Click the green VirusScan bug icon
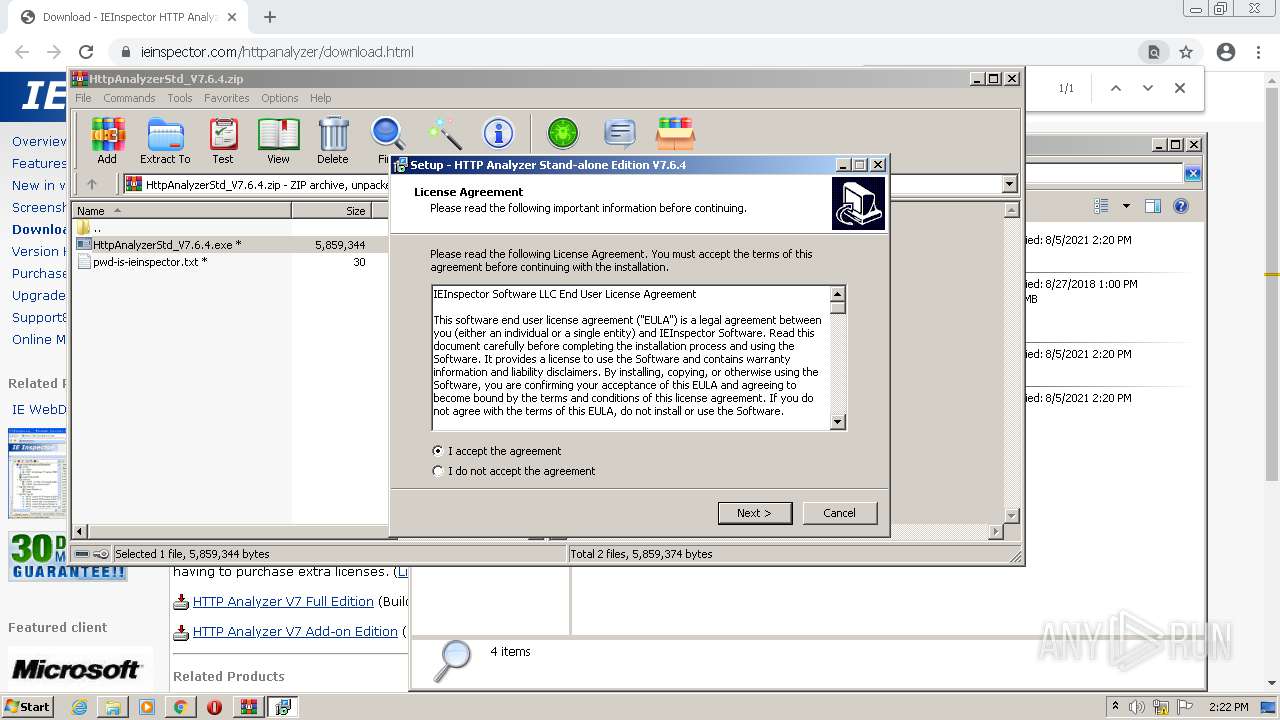1280x720 pixels. (x=563, y=133)
